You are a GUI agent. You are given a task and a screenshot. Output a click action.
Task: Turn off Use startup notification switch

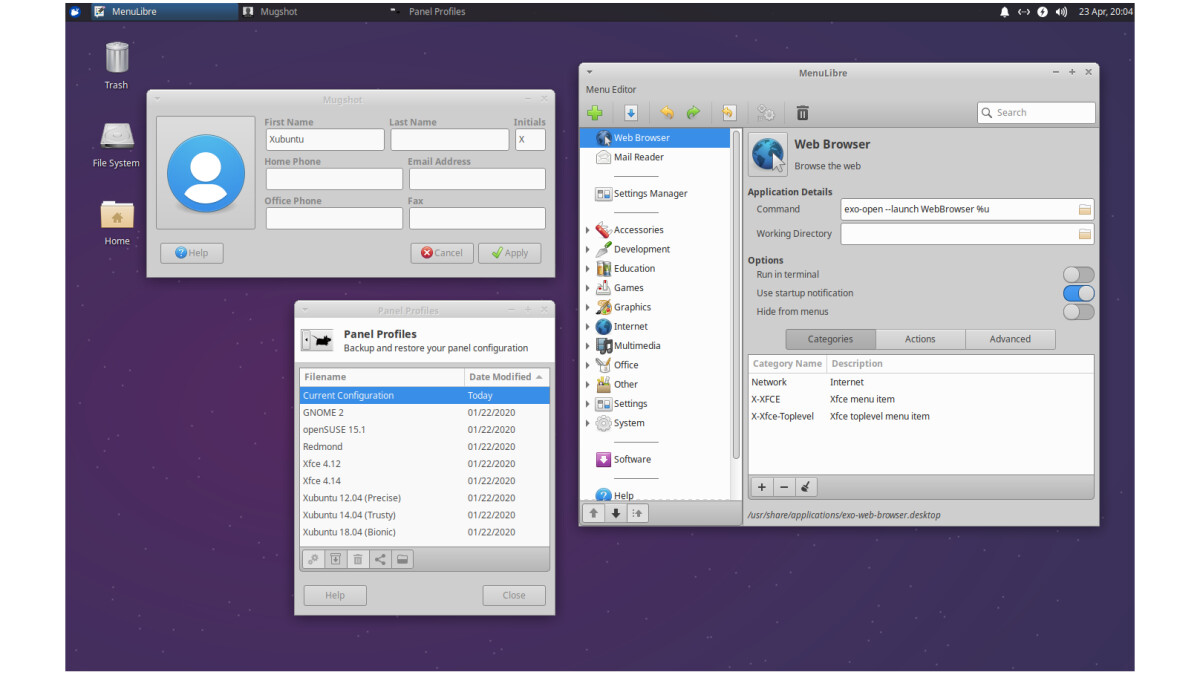tap(1078, 293)
